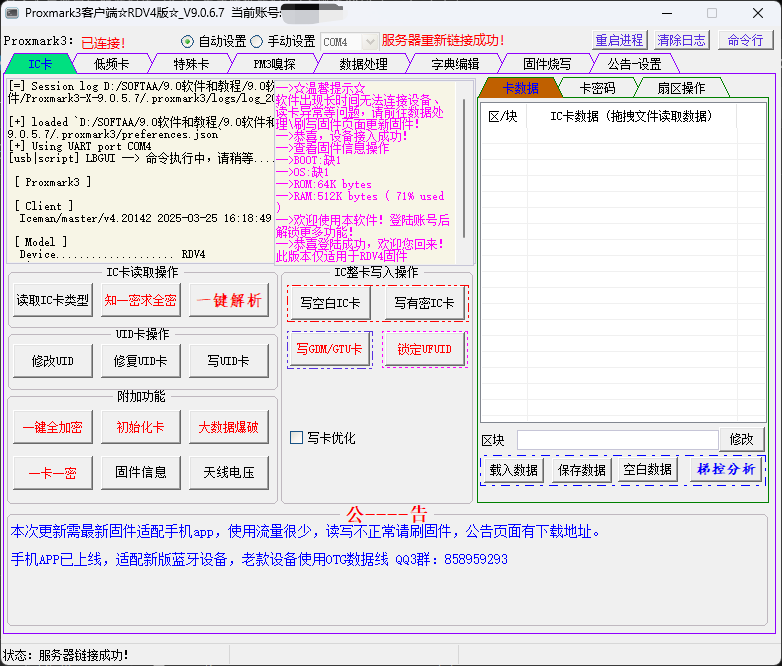Click the 写GDM/GTU卡 button

329,349
